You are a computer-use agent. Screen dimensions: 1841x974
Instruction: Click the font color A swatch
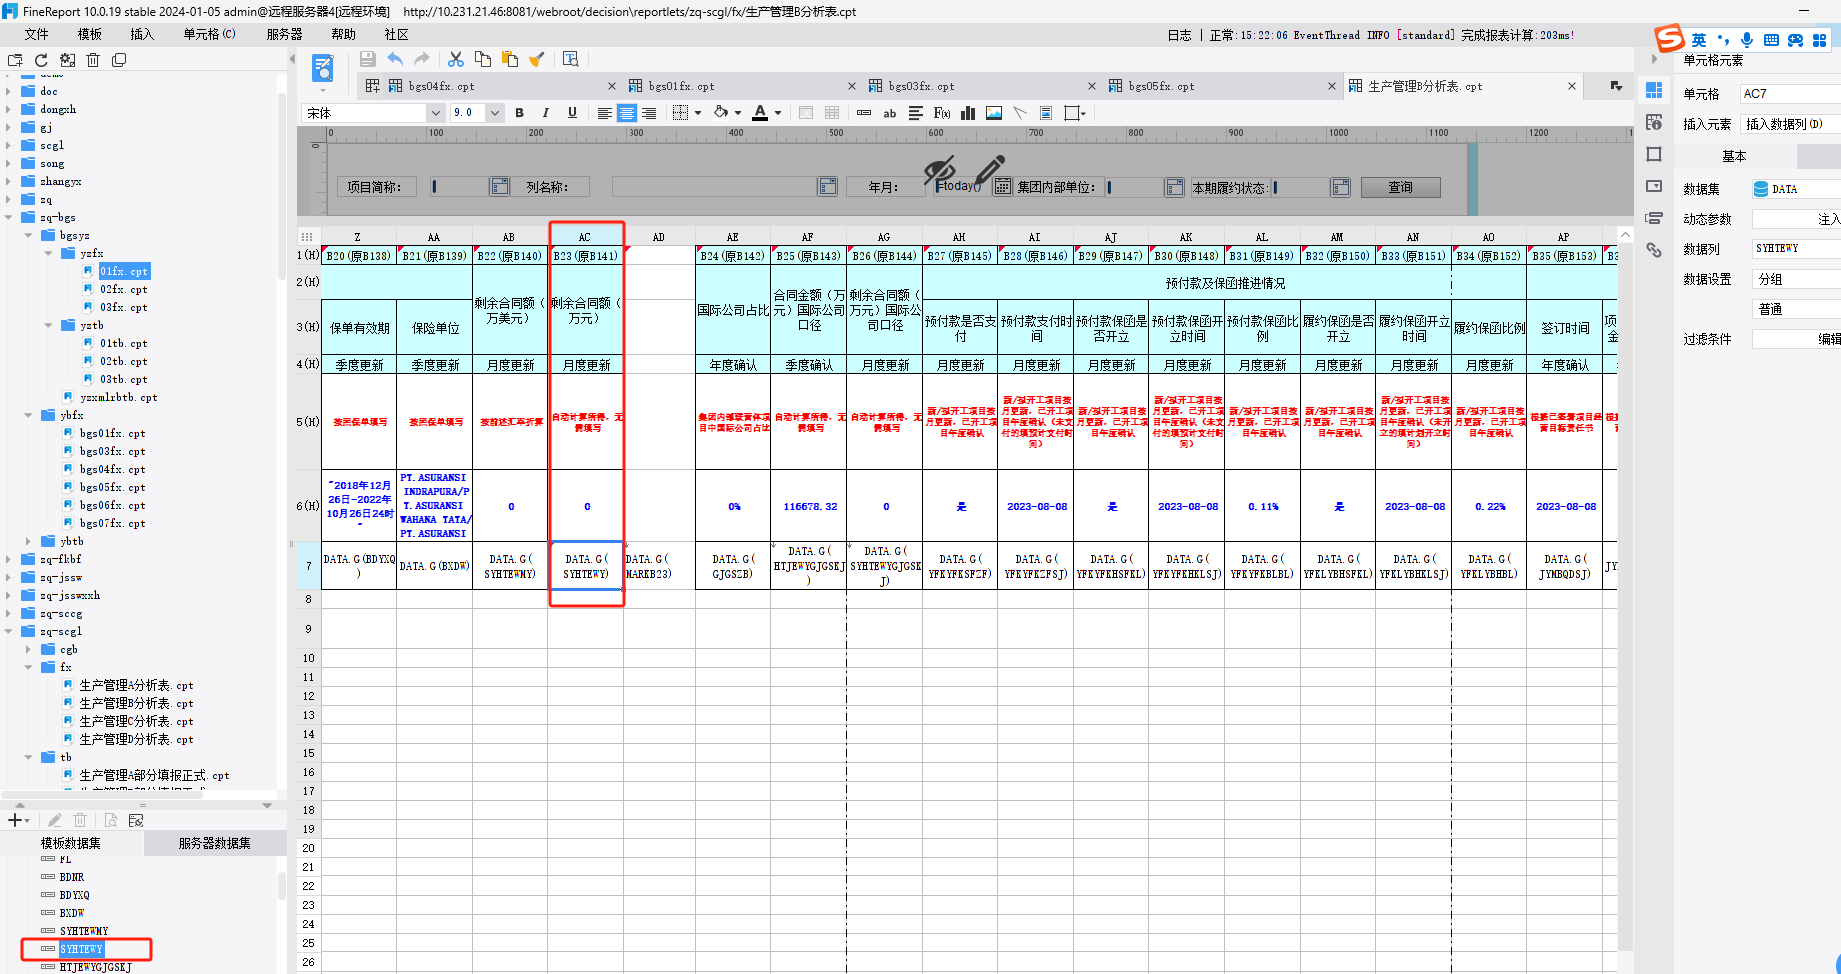[x=760, y=113]
